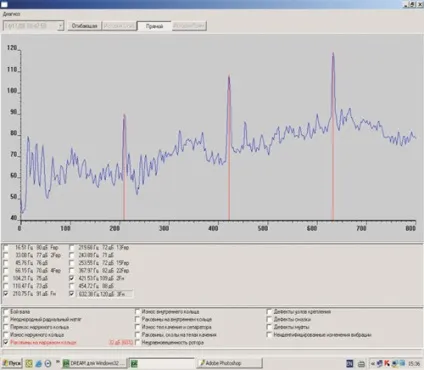
Task: Click the keyboard-like icon next to EN indicator
Action: click(361, 364)
